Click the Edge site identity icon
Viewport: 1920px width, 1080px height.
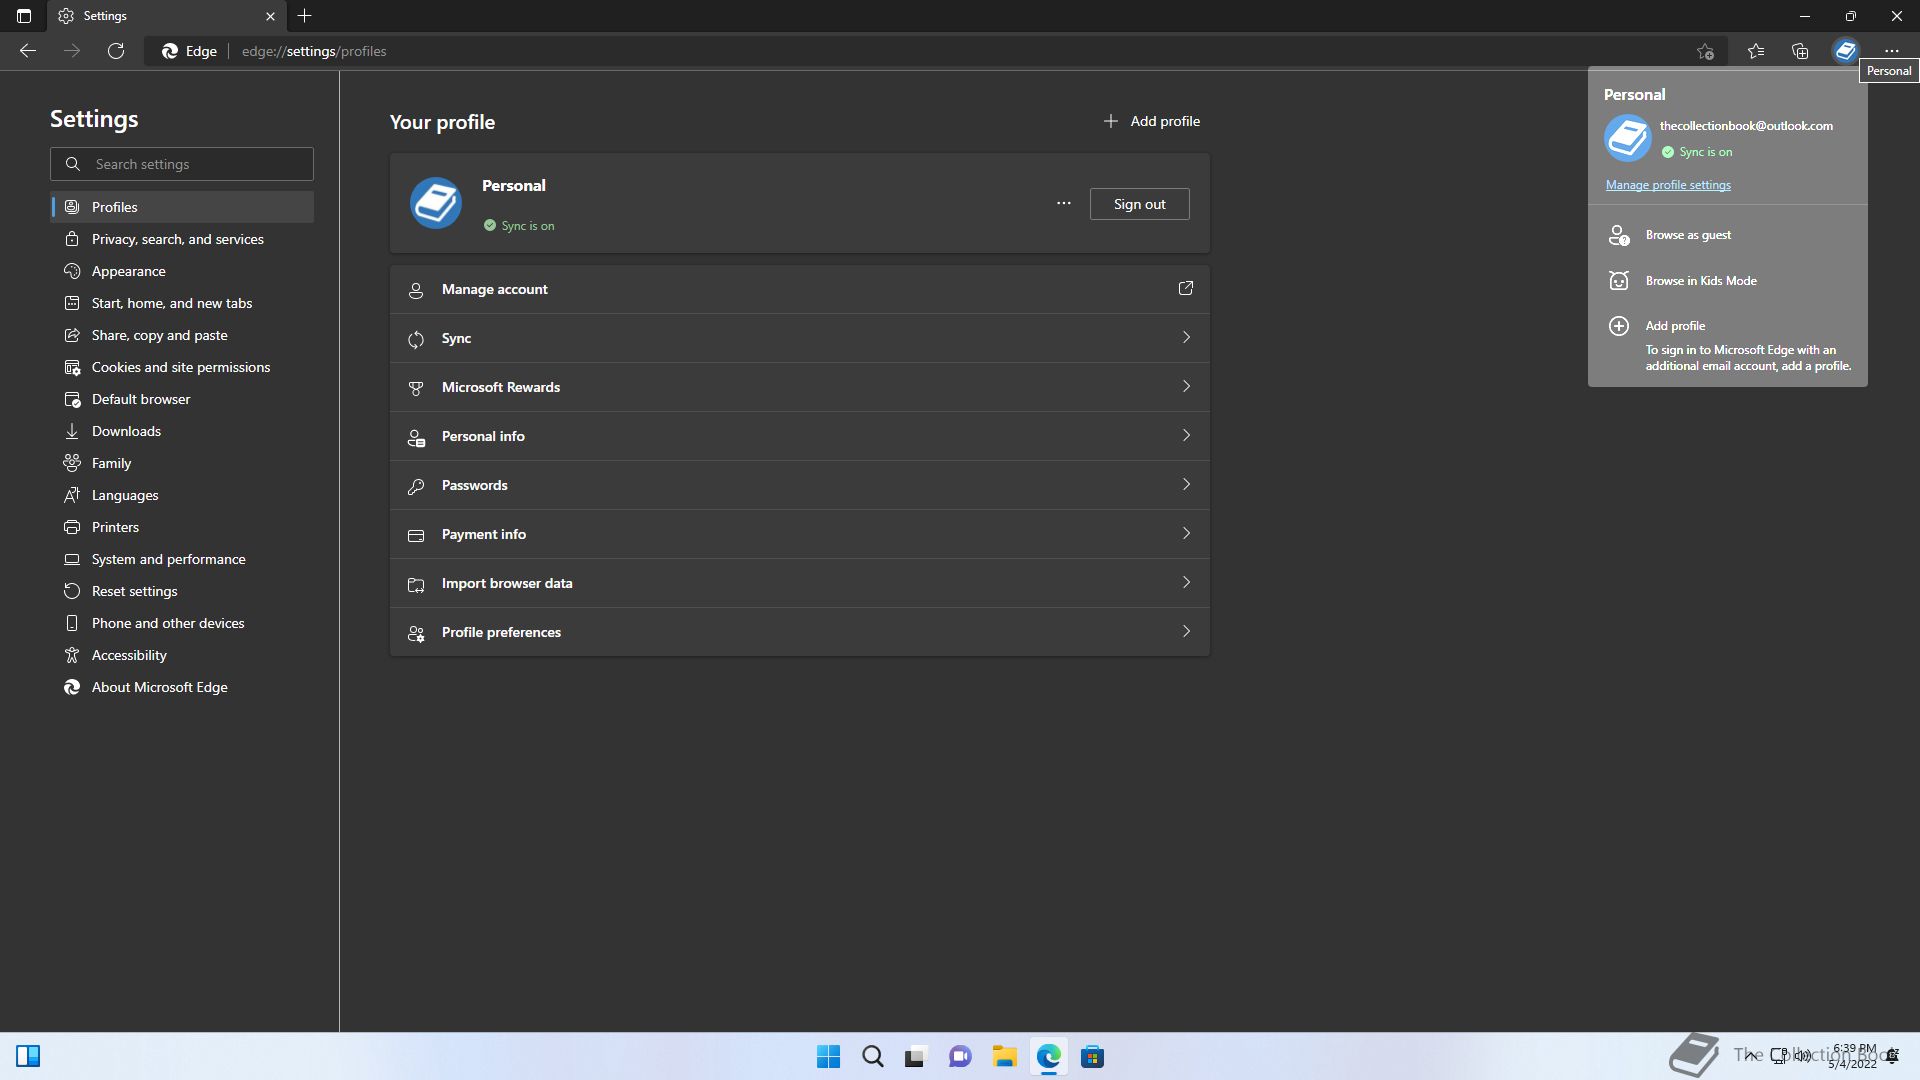click(x=170, y=51)
